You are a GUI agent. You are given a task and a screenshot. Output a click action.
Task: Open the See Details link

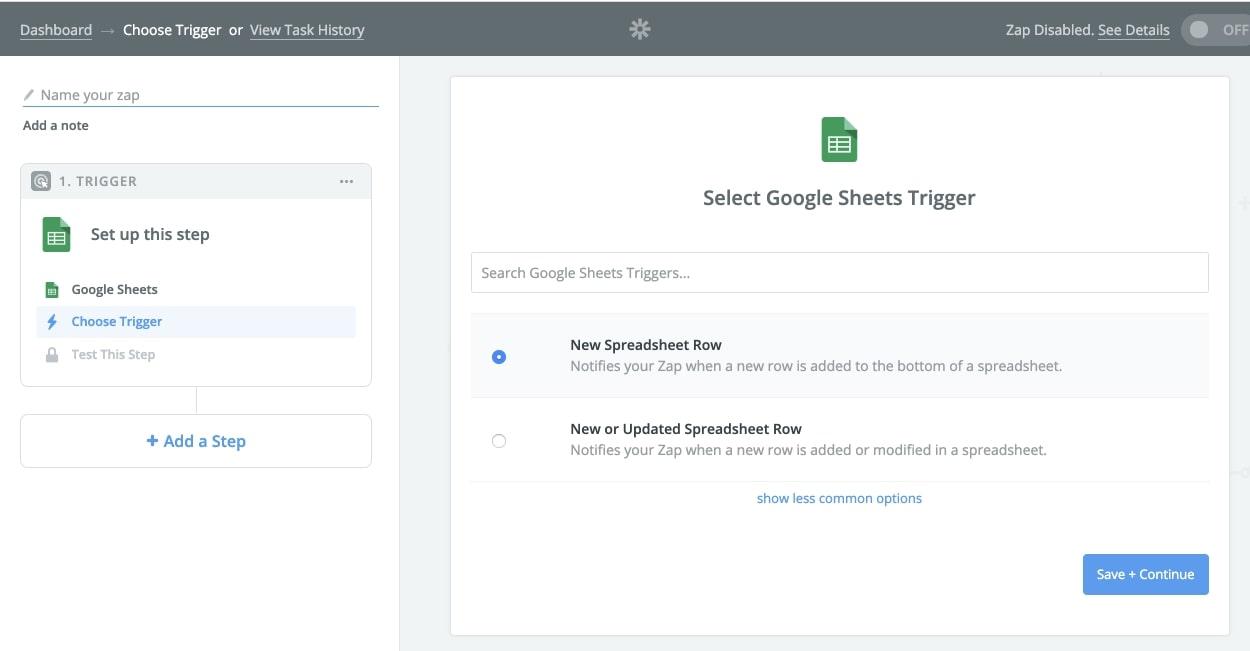tap(1134, 30)
